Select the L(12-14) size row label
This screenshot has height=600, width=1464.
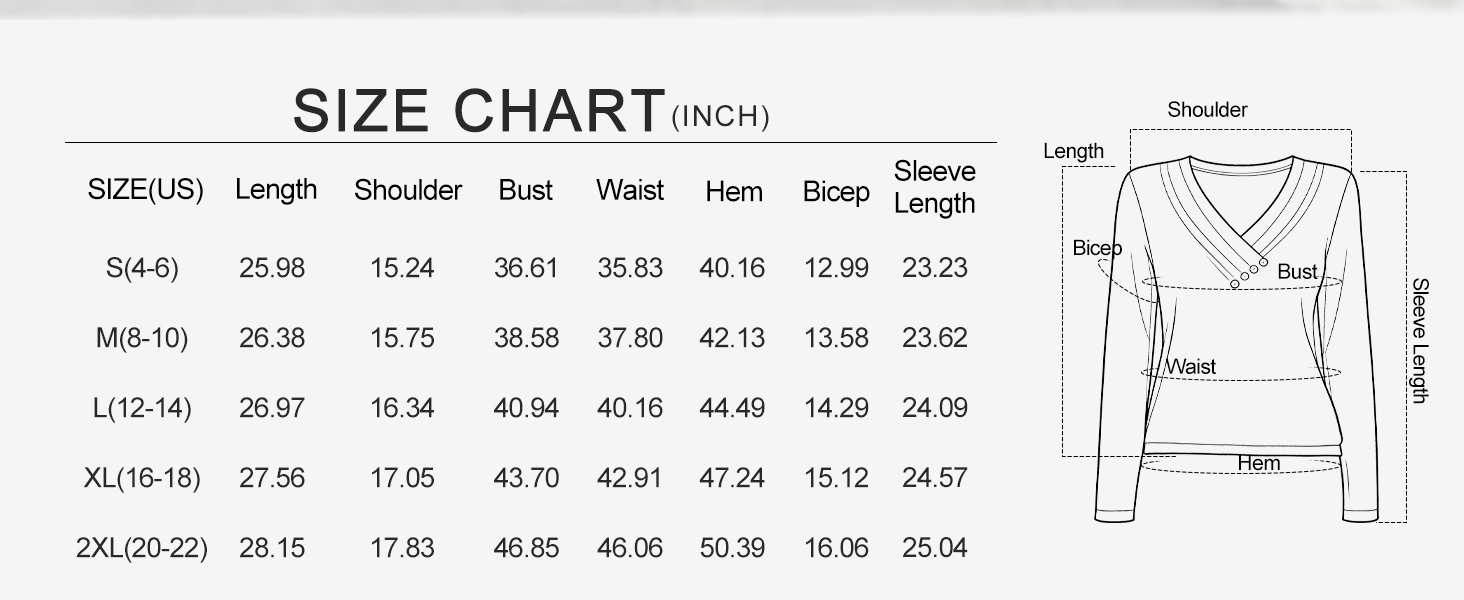pyautogui.click(x=142, y=408)
